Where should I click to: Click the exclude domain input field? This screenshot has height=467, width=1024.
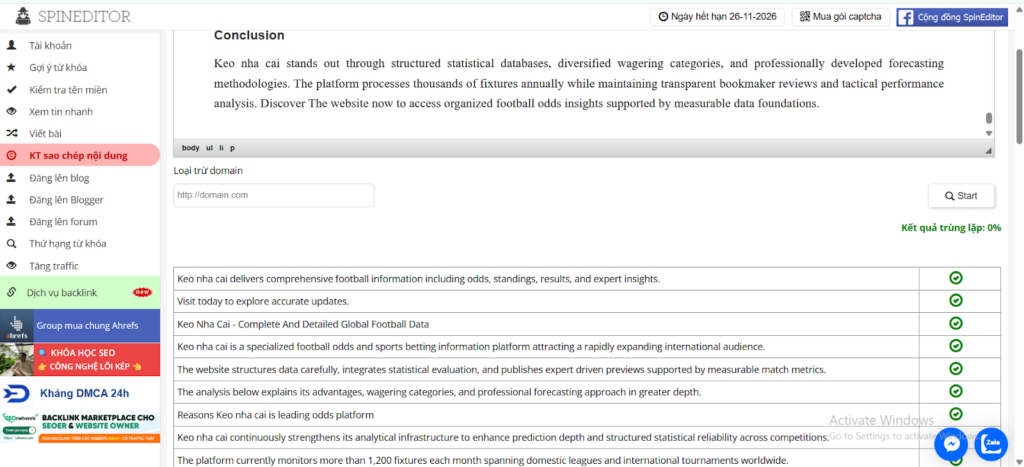[274, 195]
